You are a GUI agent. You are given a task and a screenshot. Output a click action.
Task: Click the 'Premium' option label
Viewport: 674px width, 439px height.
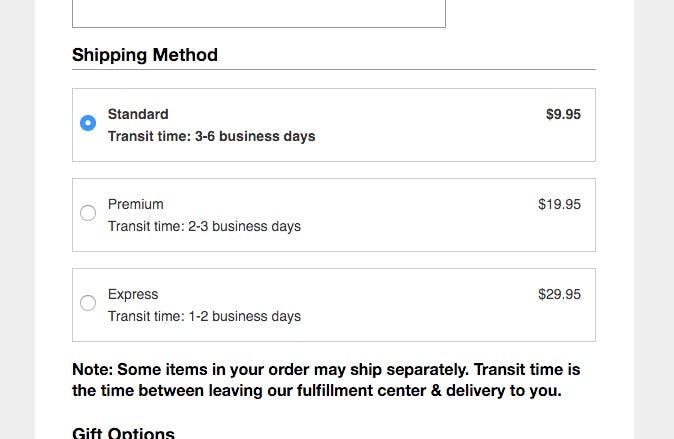pos(136,204)
